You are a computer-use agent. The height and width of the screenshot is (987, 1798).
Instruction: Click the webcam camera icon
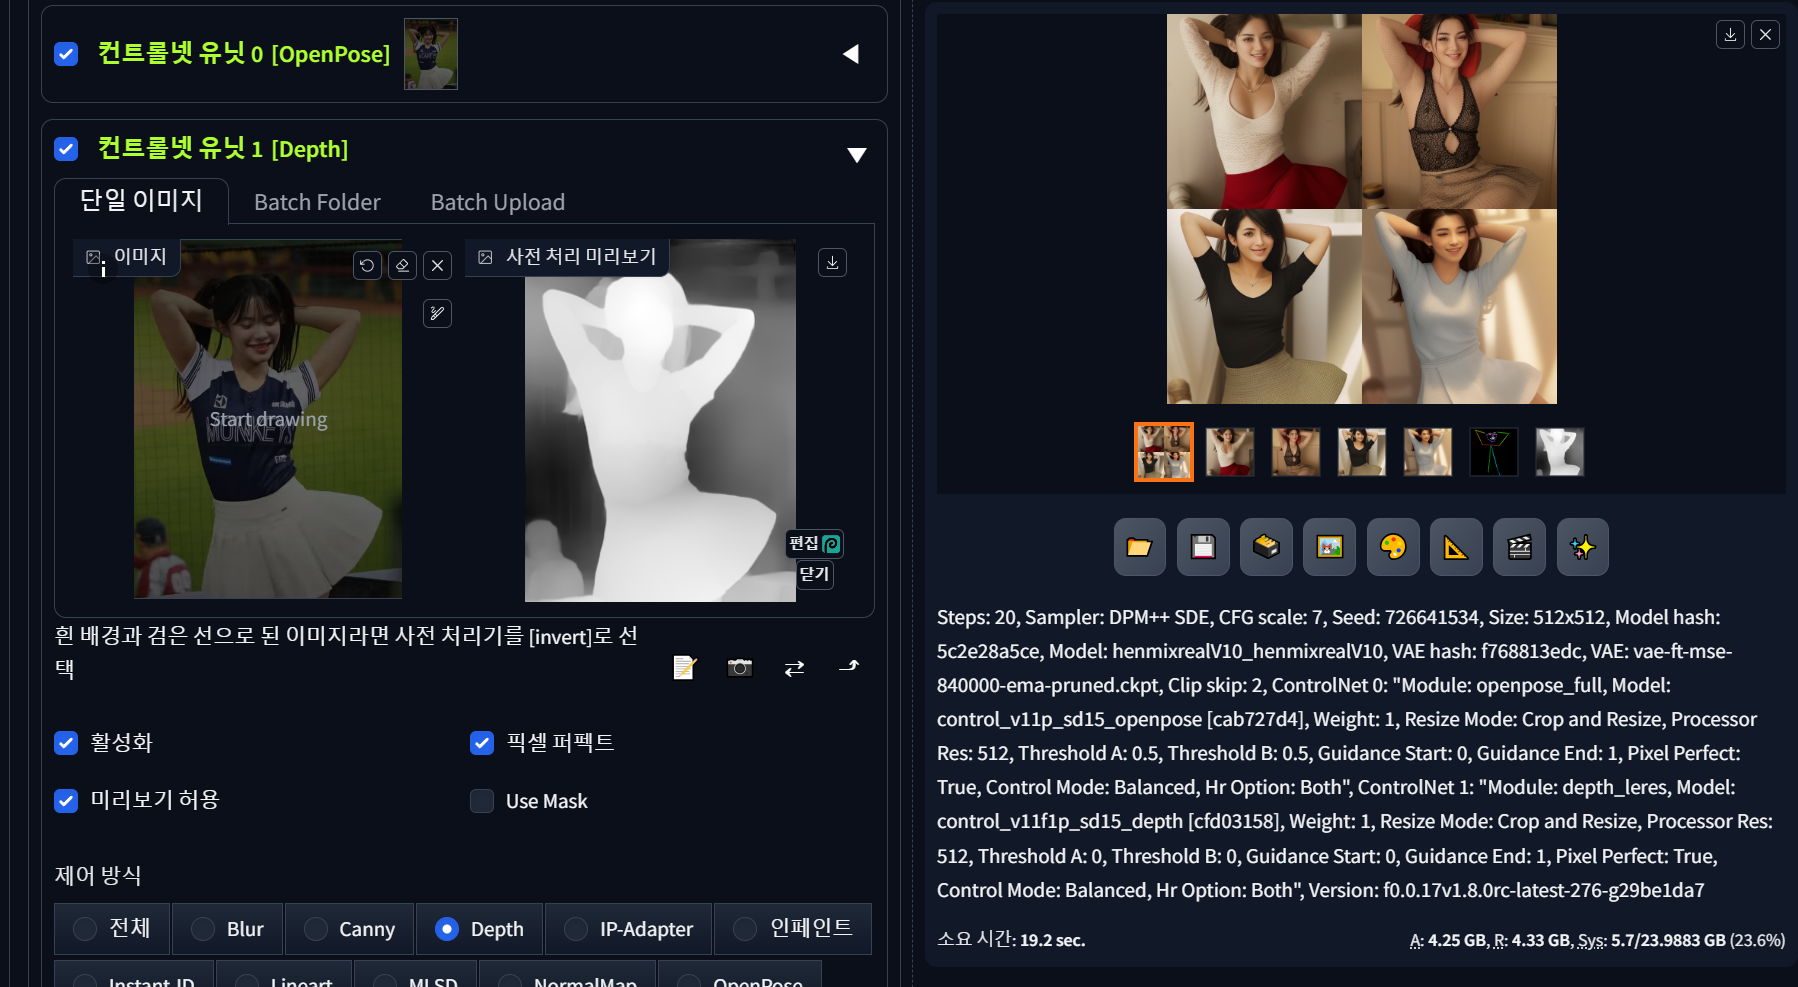739,667
